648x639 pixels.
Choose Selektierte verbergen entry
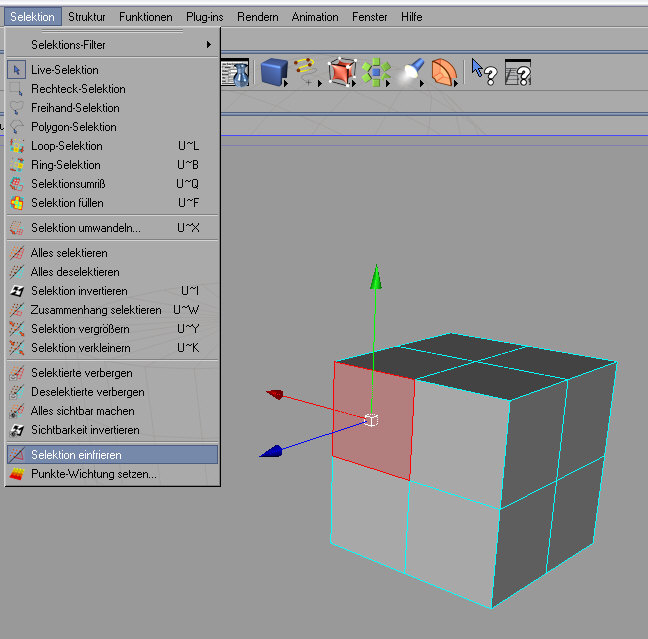(x=112, y=373)
